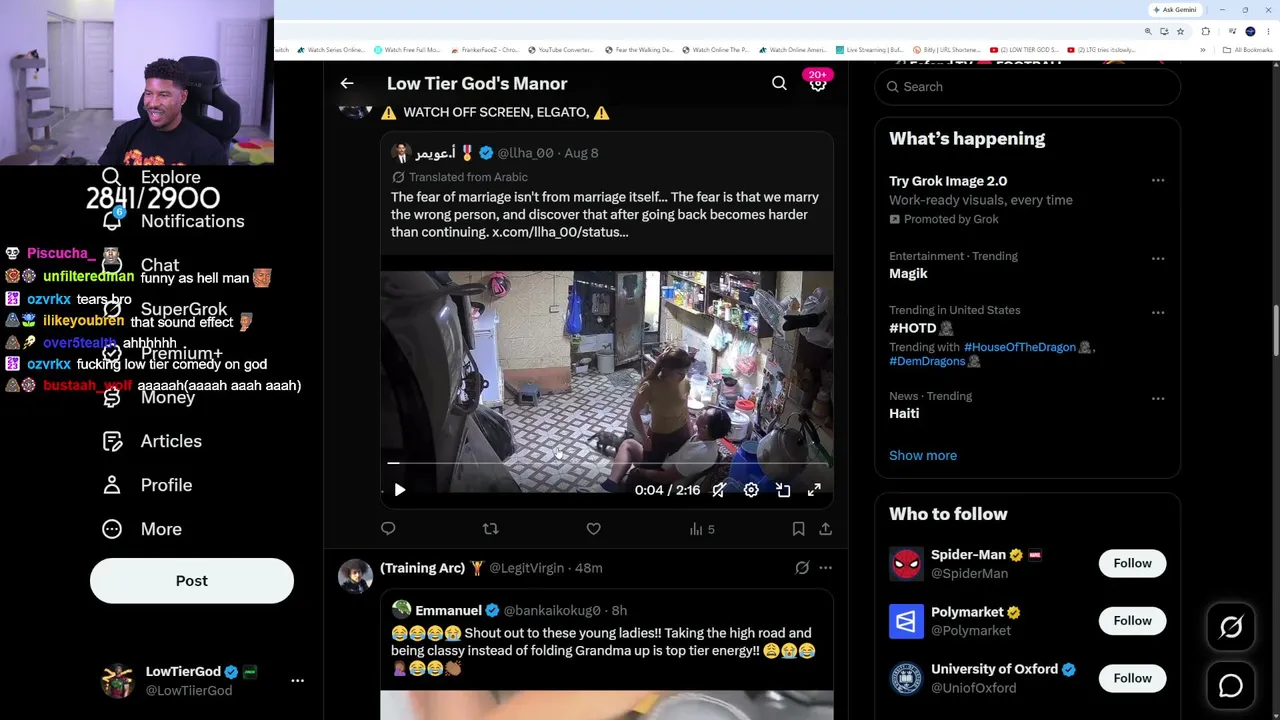Play the video in the post
This screenshot has width=1280, height=720.
(x=400, y=490)
